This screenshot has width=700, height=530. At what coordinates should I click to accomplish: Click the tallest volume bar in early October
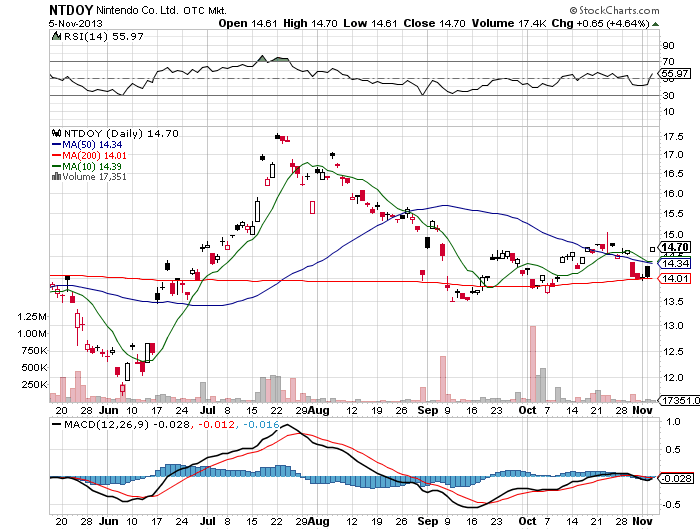click(533, 364)
